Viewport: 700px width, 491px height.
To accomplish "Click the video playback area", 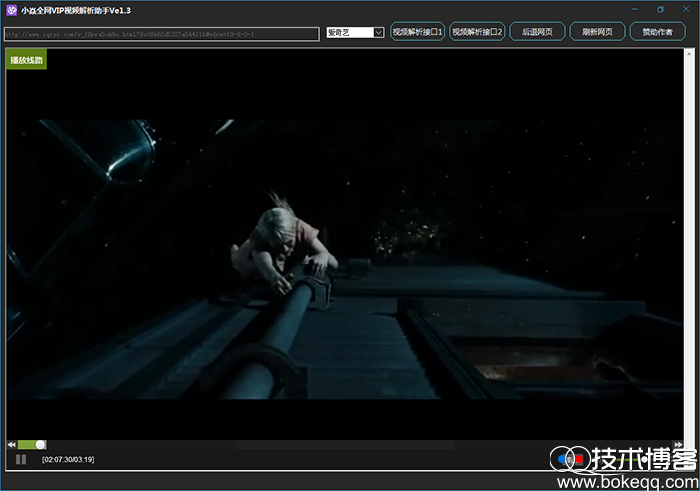I will (350, 260).
